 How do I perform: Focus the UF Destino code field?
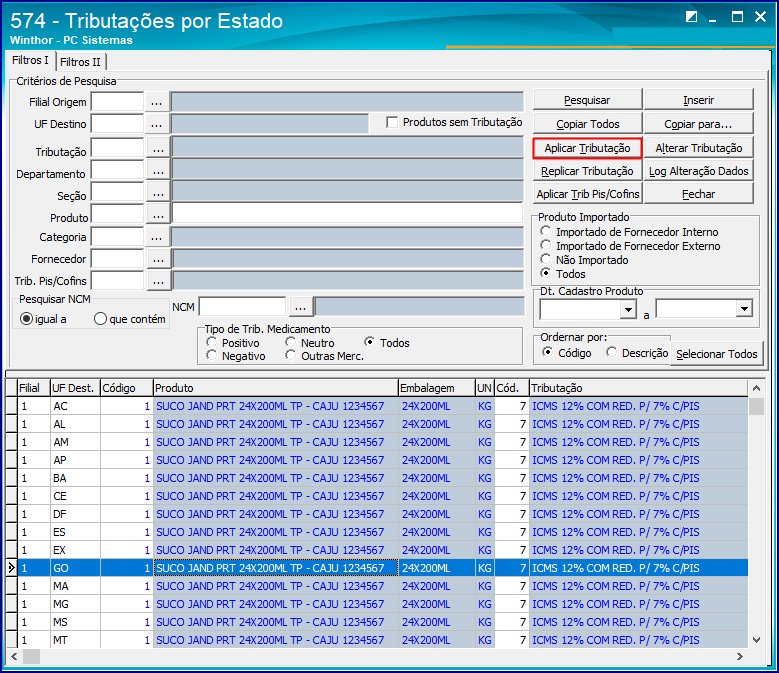click(x=117, y=124)
